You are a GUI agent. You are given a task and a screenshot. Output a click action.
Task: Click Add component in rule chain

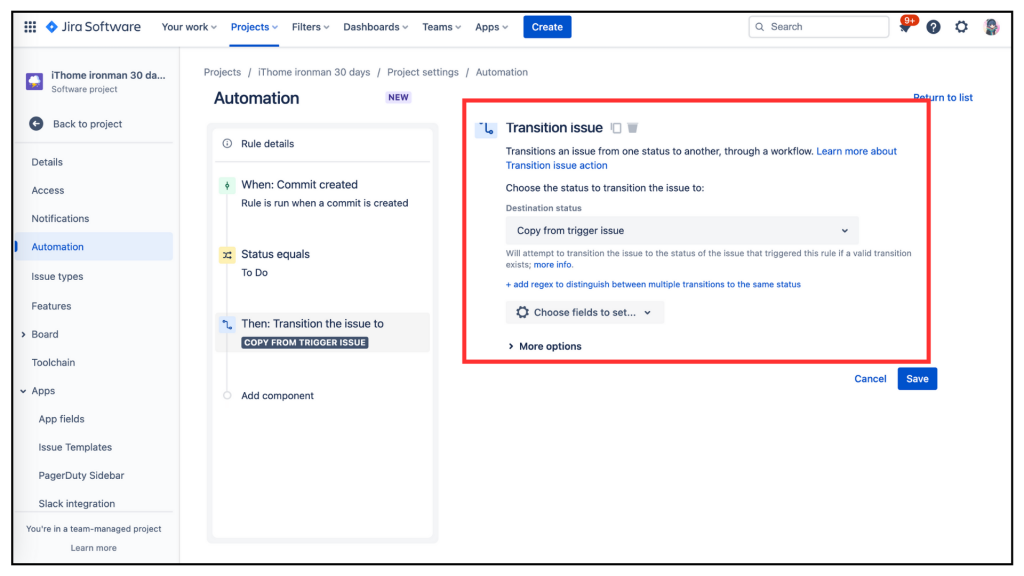[x=277, y=395]
